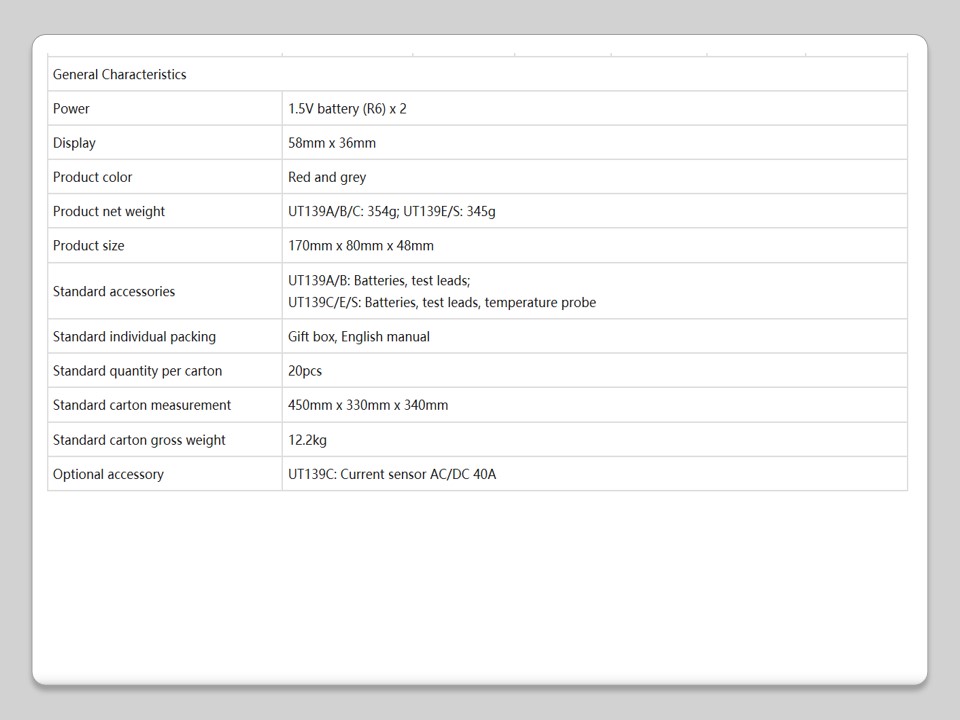This screenshot has height=720, width=960.
Task: Click the UT139C/E/S temperature probe line
Action: click(x=442, y=302)
